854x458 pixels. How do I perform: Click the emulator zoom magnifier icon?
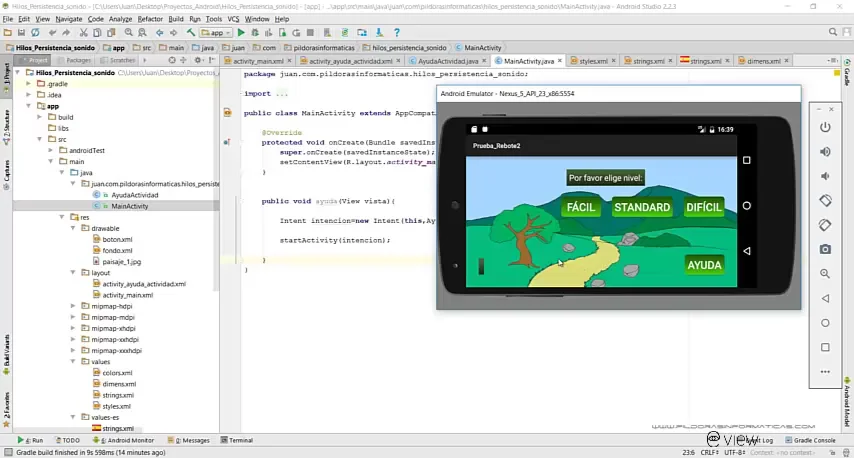pyautogui.click(x=825, y=273)
